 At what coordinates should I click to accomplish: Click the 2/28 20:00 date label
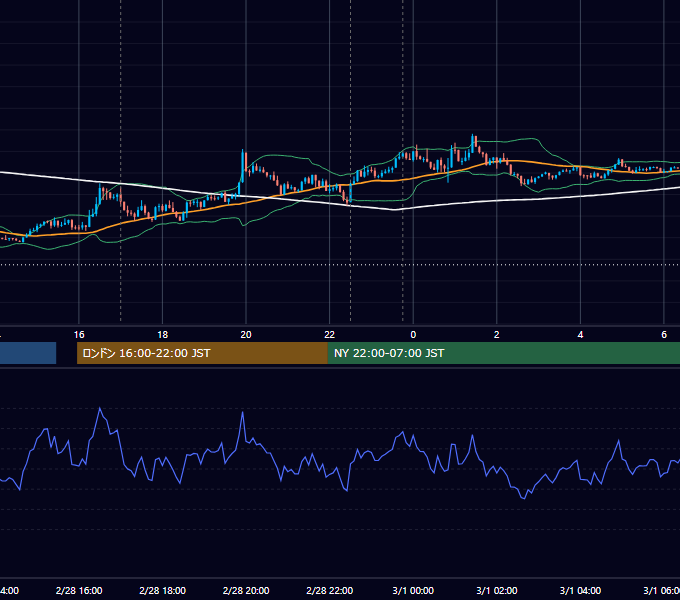[246, 590]
